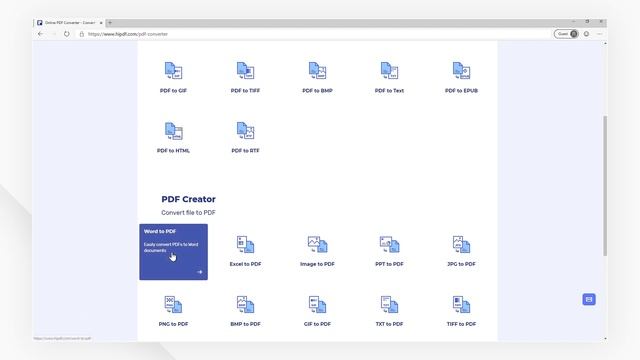Select the Image to PDF icon

click(317, 244)
